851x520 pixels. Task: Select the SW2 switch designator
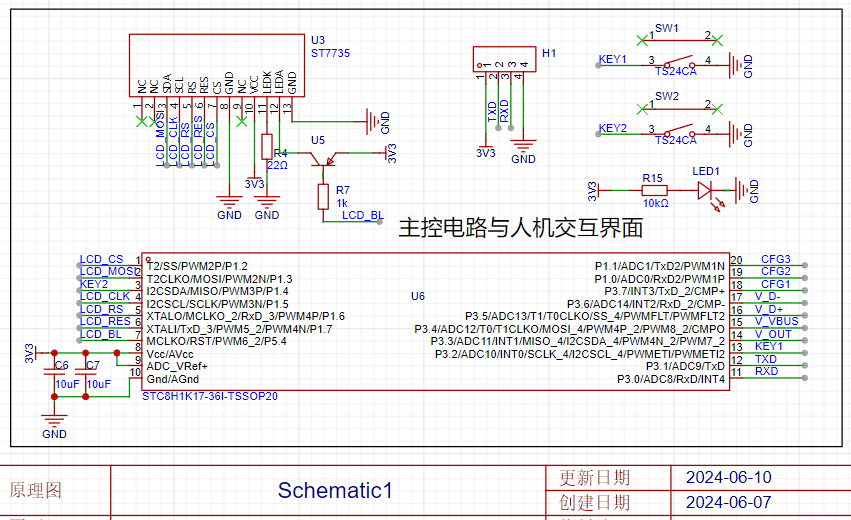[666, 96]
